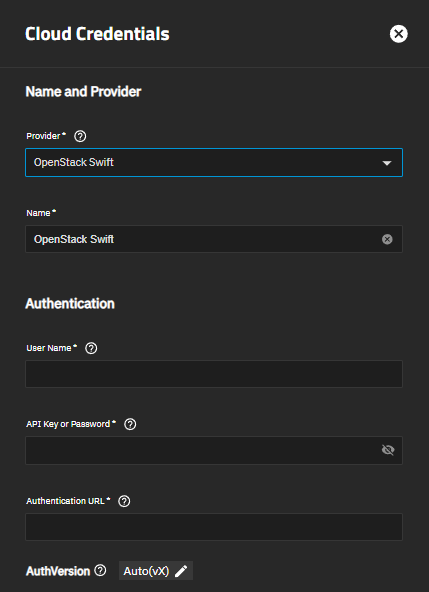Click the Auto(vX) AuthVersion value
The width and height of the screenshot is (429, 592).
click(x=146, y=571)
